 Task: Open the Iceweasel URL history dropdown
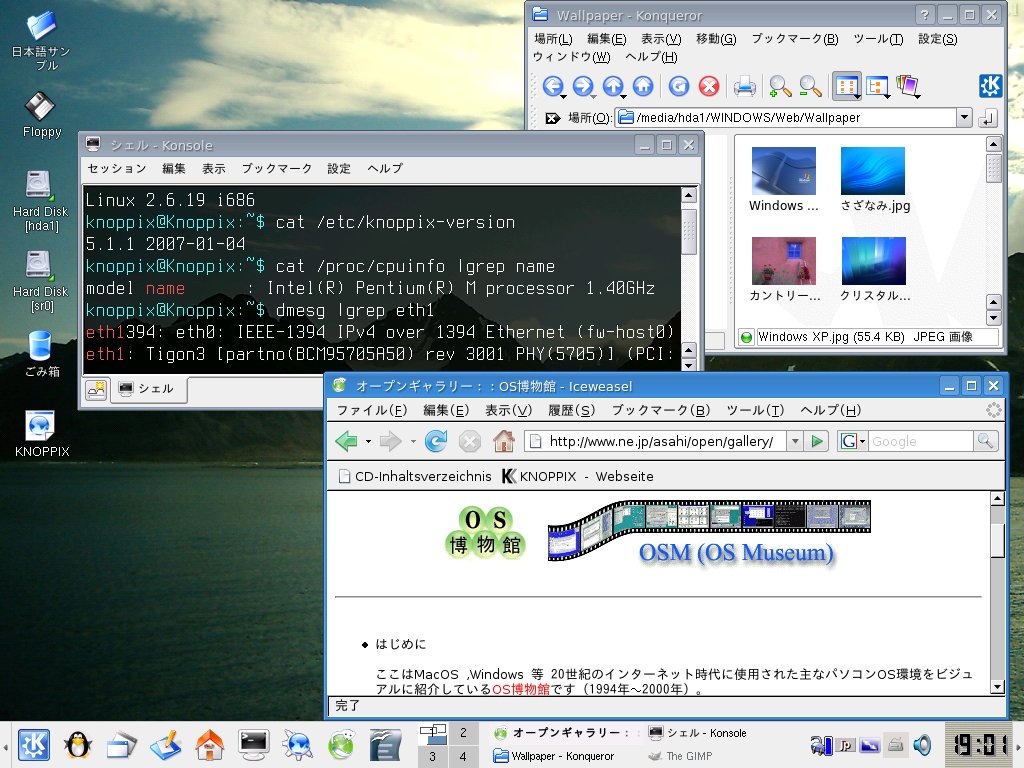(794, 441)
